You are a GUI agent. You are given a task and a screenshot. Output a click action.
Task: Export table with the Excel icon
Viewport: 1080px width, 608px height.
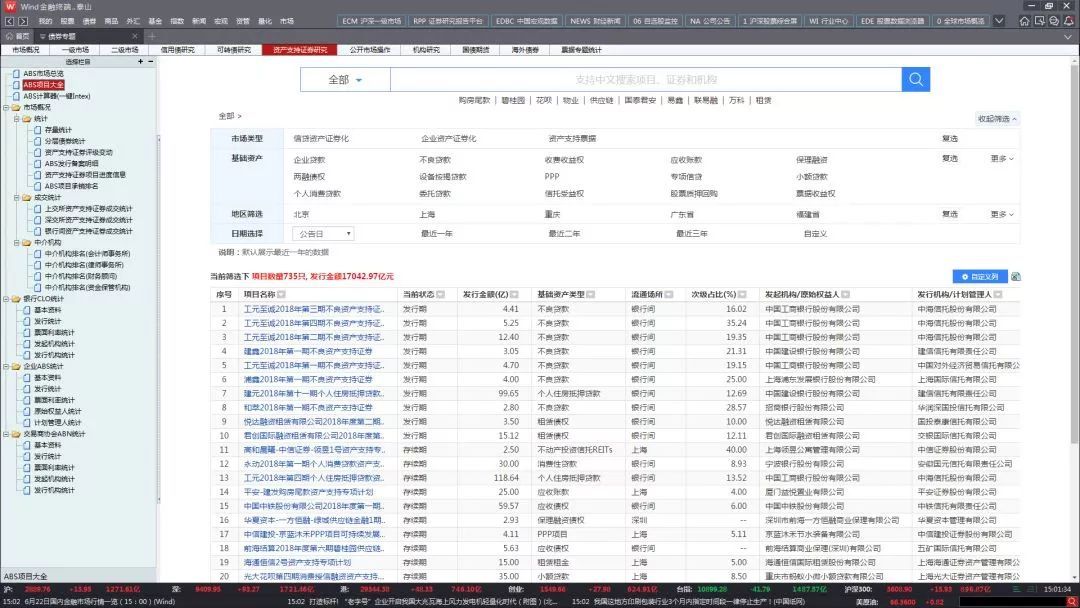[x=1015, y=276]
